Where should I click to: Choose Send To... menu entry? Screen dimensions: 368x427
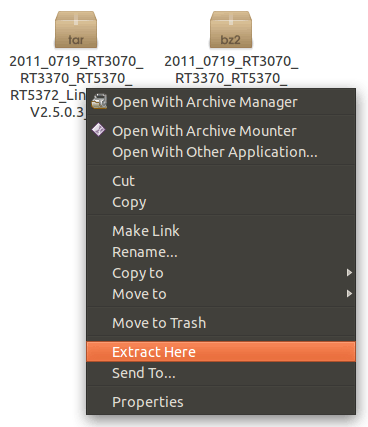221,373
